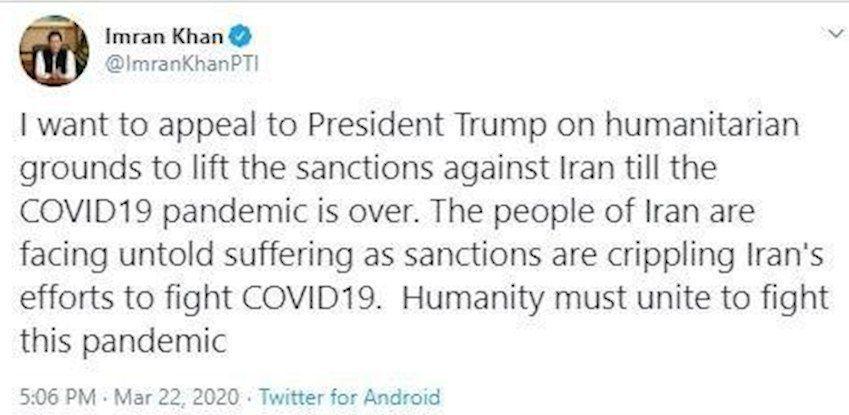Viewport: 849px width, 415px height.
Task: Visit the @ImranKhanPTI handle
Action: tap(181, 65)
